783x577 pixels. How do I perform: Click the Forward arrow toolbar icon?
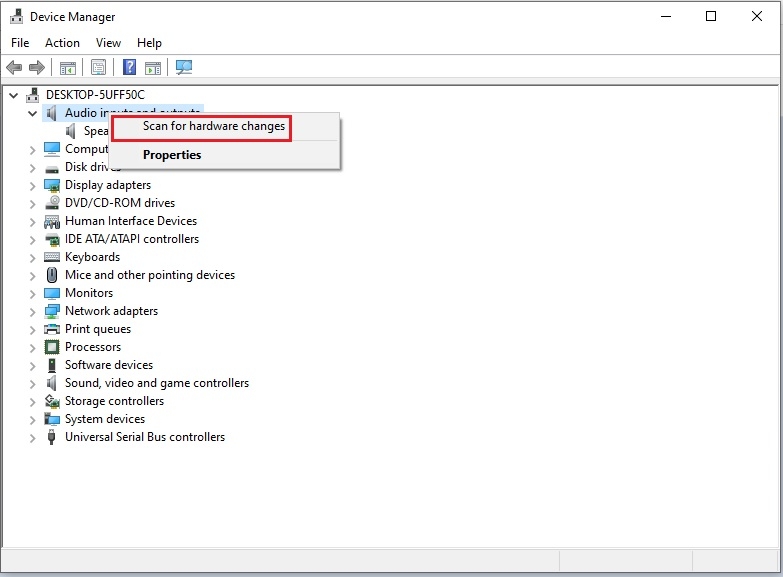[36, 67]
